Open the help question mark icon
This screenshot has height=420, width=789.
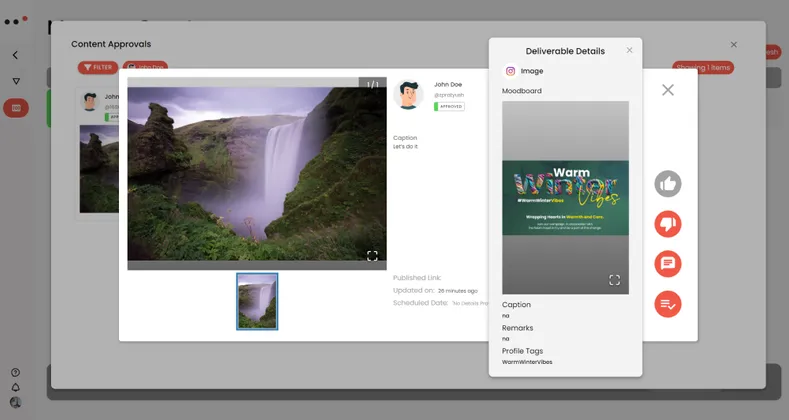(x=15, y=373)
